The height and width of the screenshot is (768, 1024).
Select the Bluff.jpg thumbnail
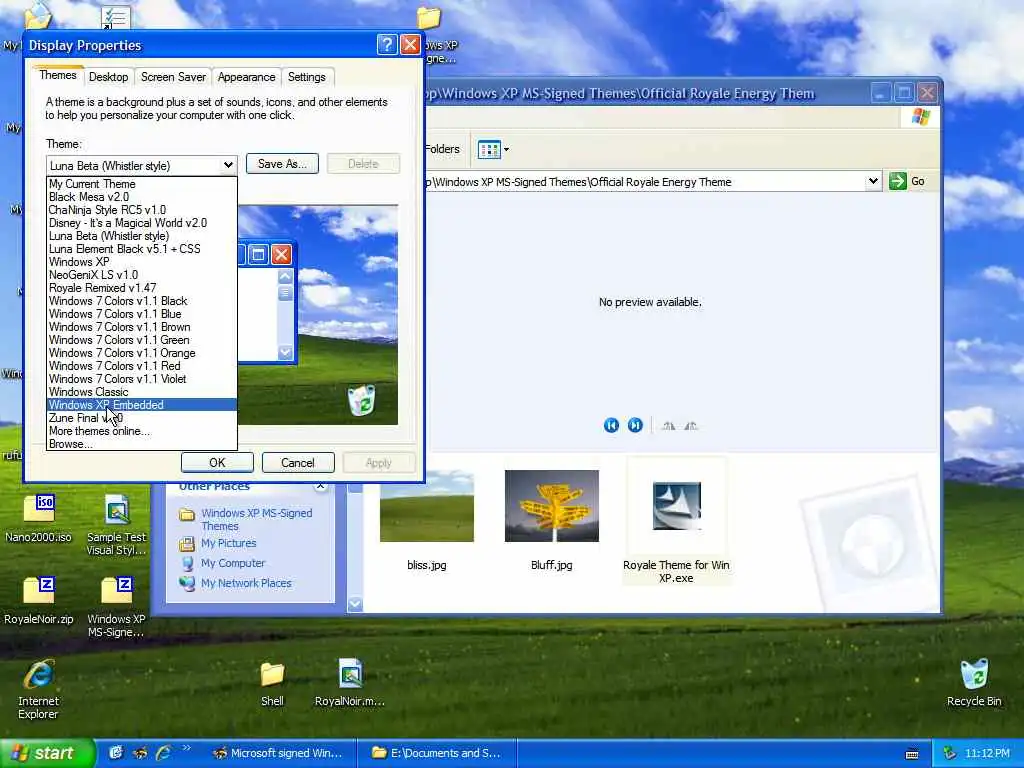pos(551,506)
